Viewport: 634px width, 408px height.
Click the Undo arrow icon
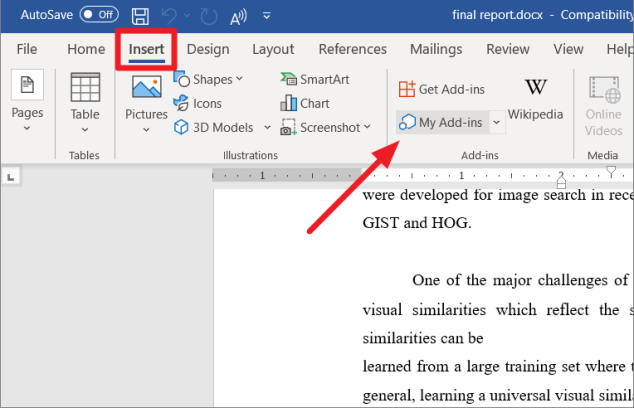coord(170,16)
